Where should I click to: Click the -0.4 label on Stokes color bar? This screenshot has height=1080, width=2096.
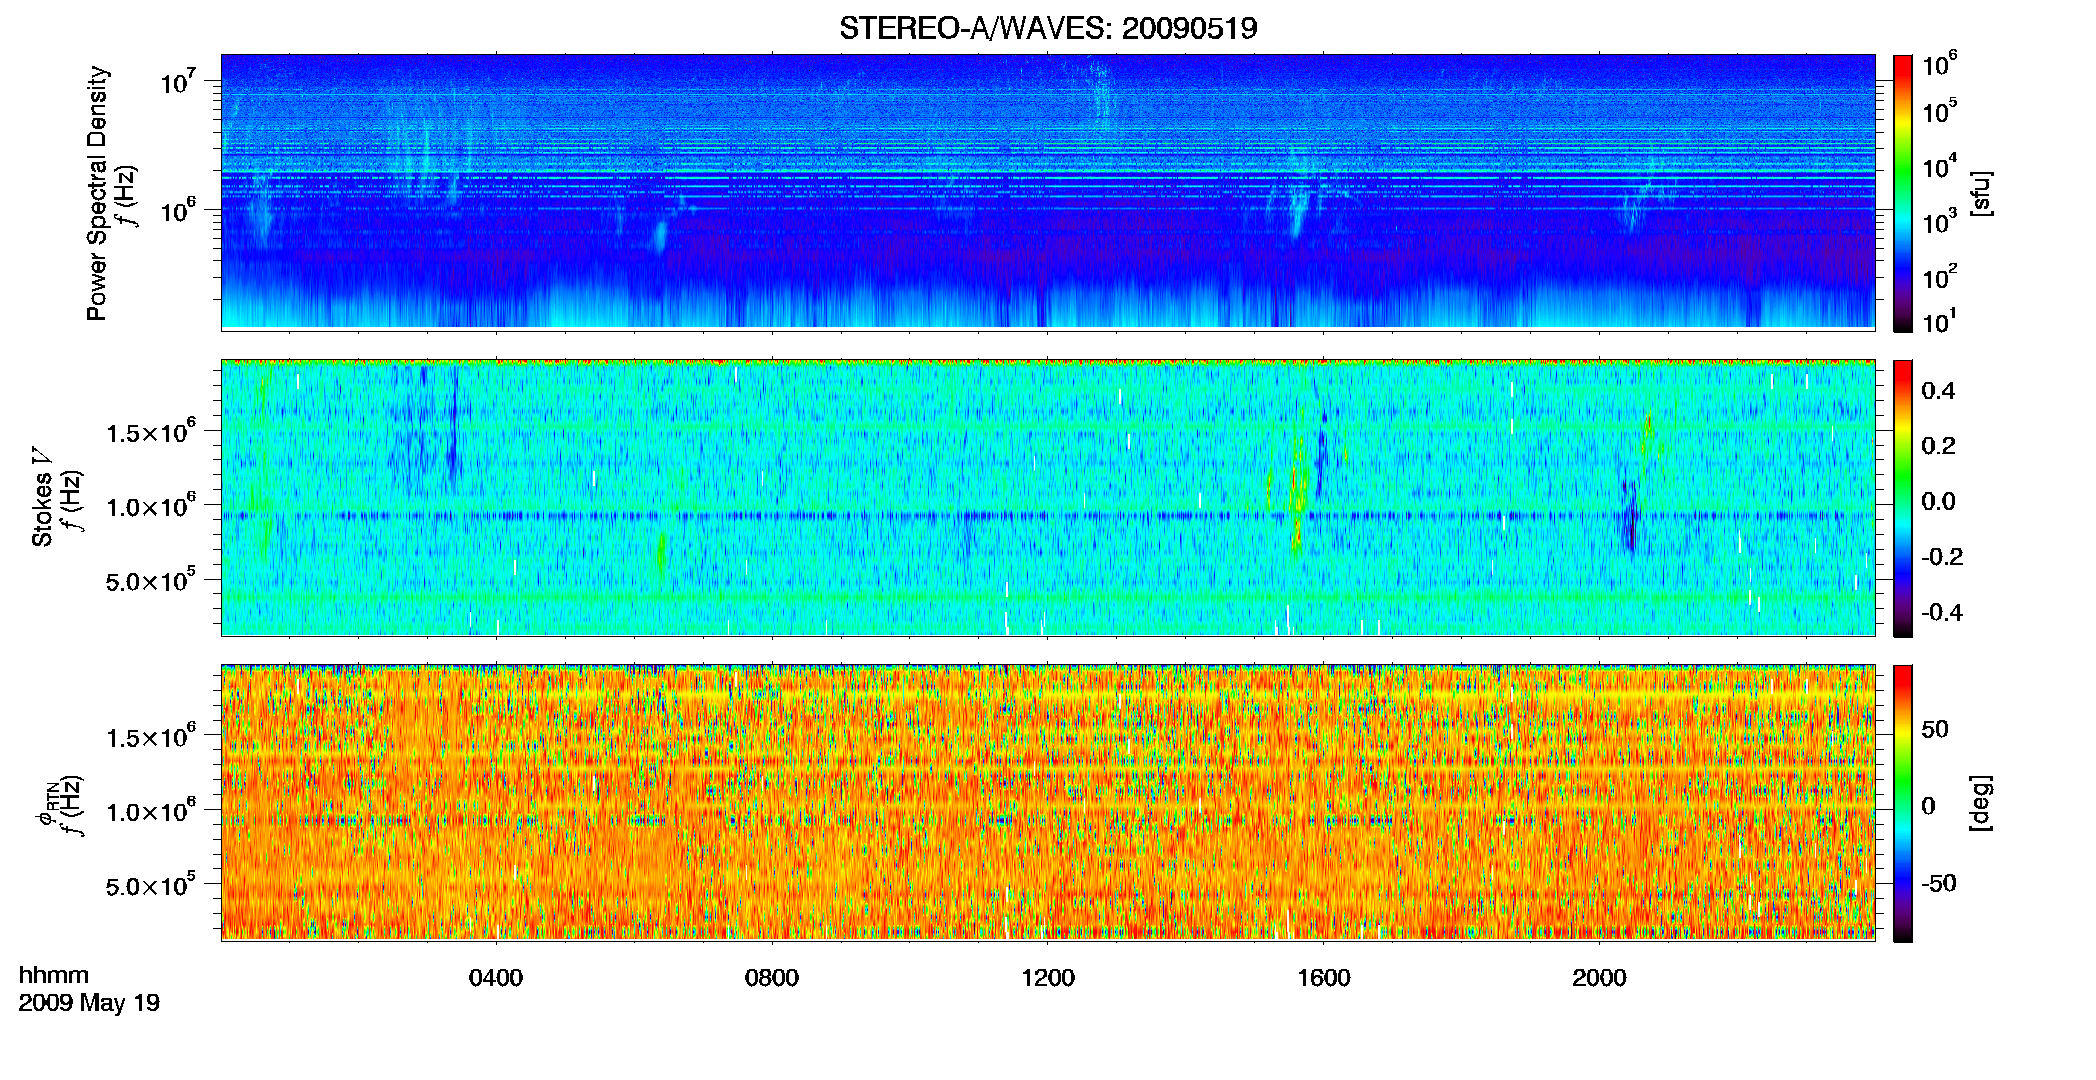tap(1942, 612)
